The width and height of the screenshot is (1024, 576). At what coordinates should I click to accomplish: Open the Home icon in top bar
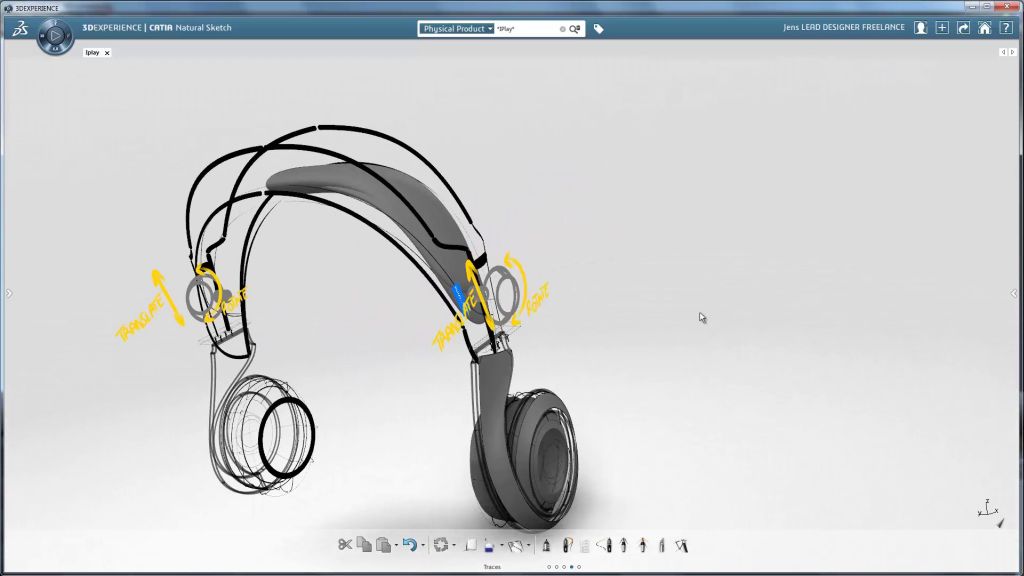[985, 28]
